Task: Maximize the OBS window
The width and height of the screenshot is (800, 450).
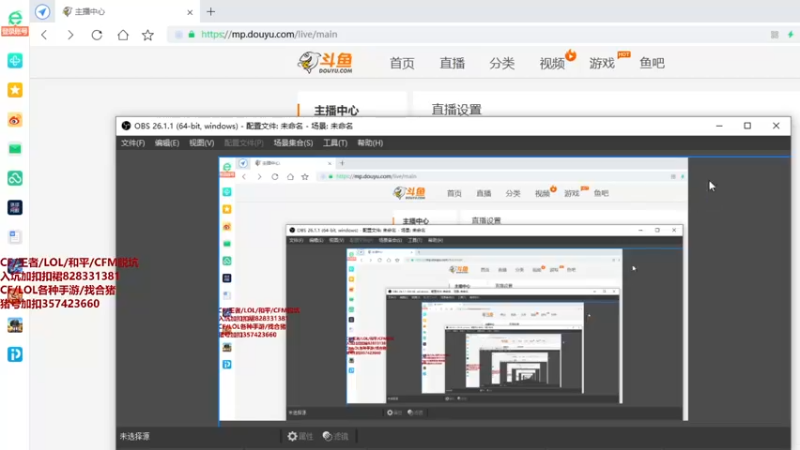Action: tap(747, 126)
